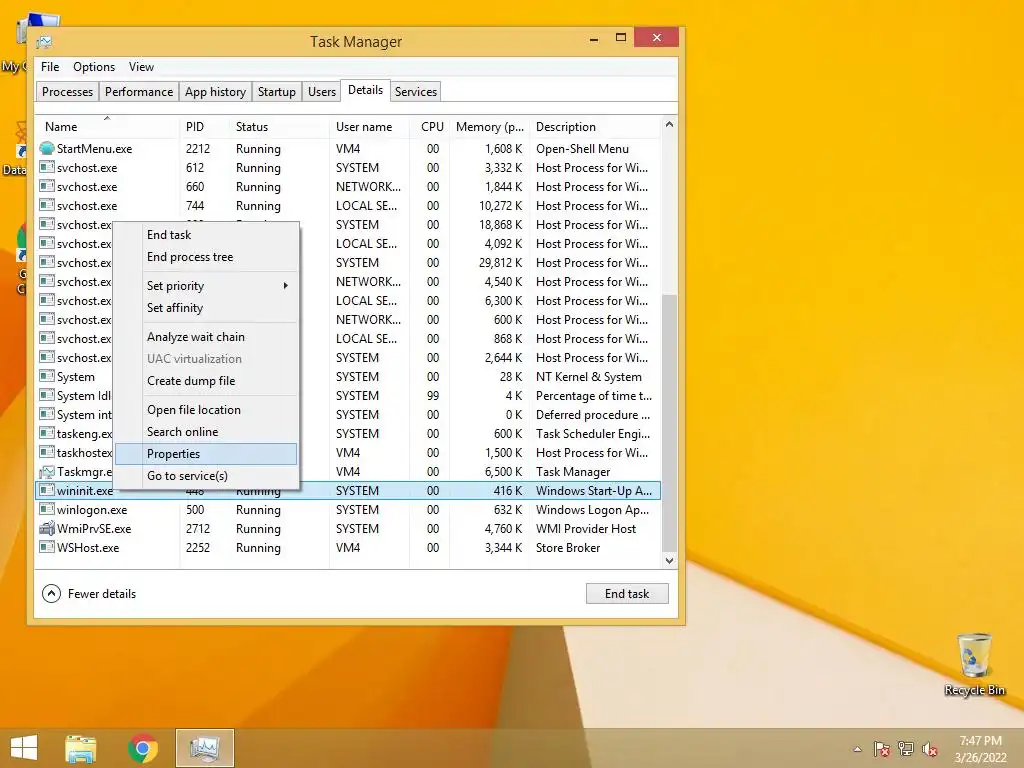Click the scrollbar down arrow
1024x768 pixels.
click(669, 560)
